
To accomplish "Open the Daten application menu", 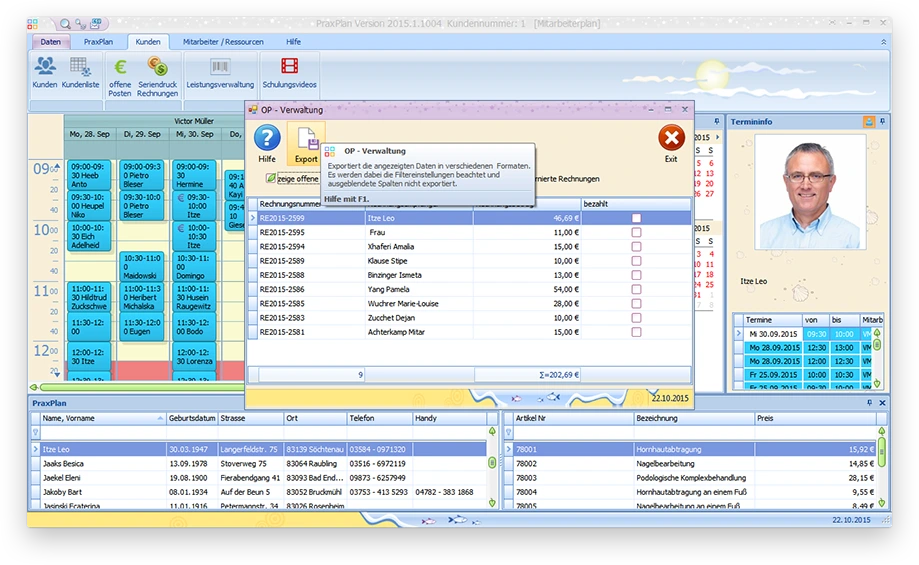I will (x=50, y=42).
